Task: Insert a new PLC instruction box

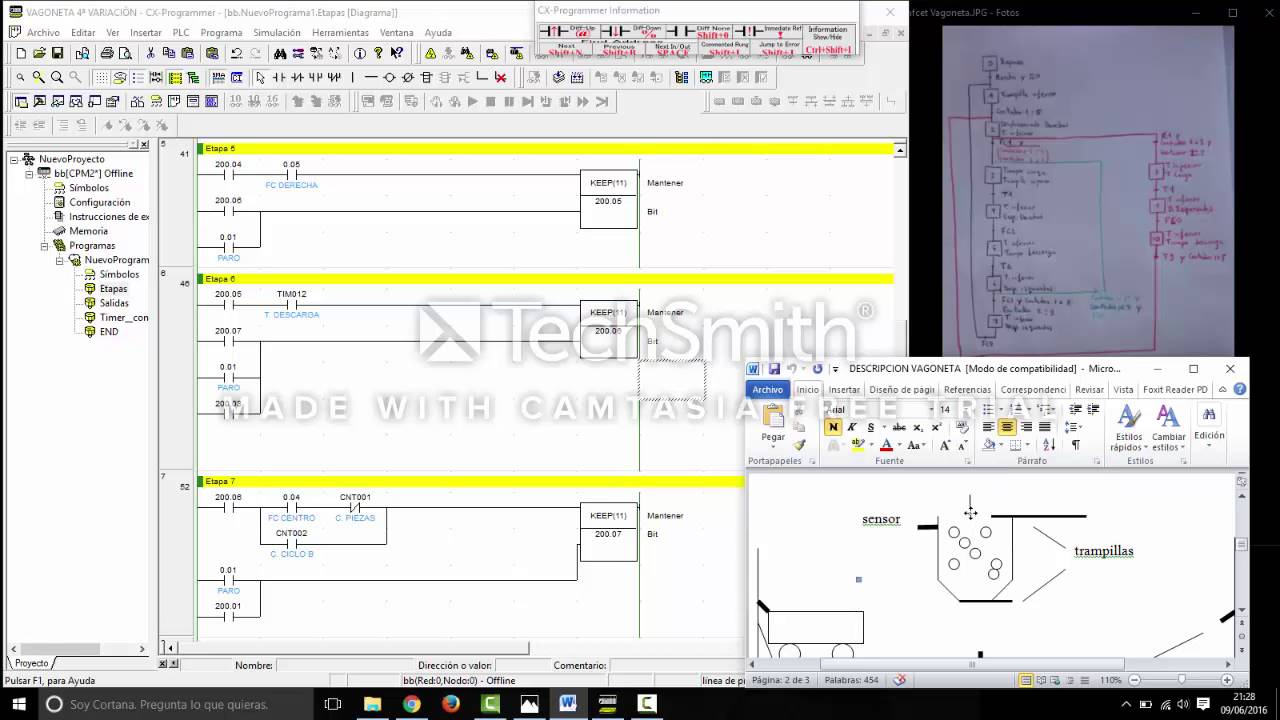Action: tap(427, 77)
